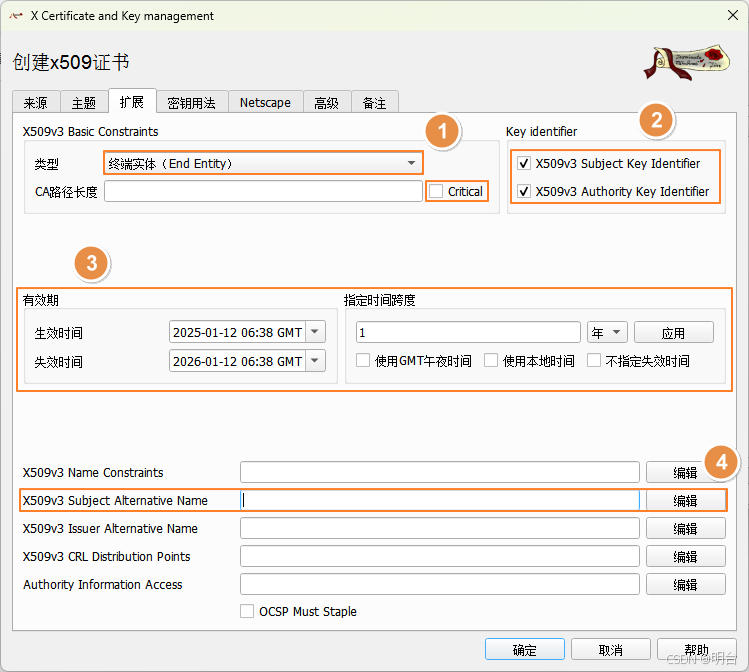Click 编辑 for Issuer Alternative Name

click(x=685, y=529)
